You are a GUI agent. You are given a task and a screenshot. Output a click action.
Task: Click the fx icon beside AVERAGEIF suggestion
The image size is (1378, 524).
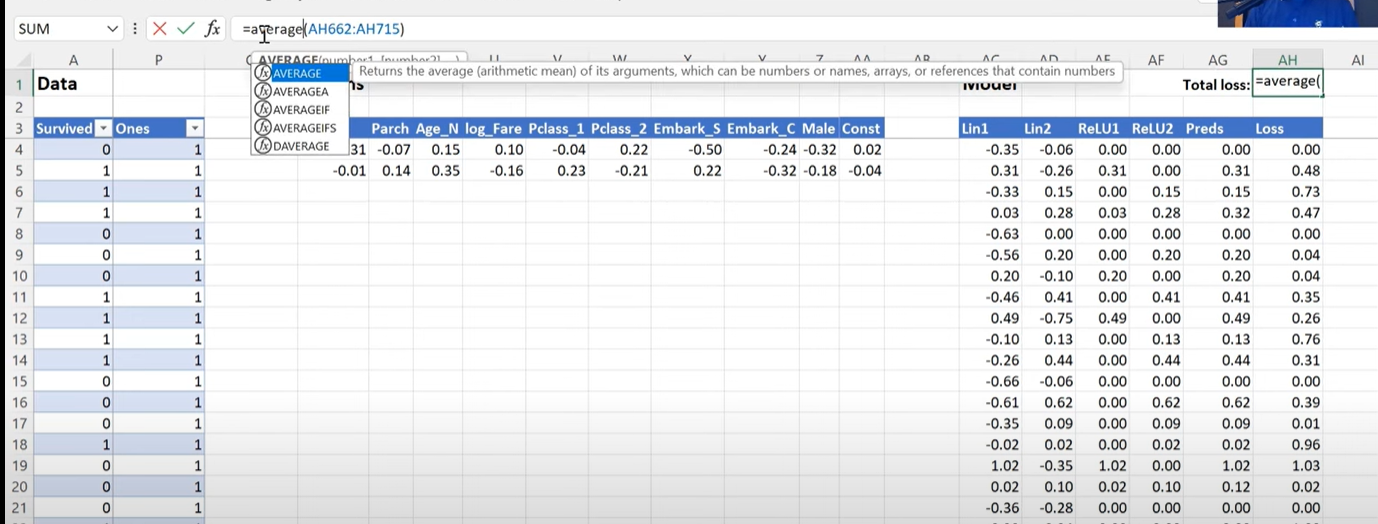[263, 110]
